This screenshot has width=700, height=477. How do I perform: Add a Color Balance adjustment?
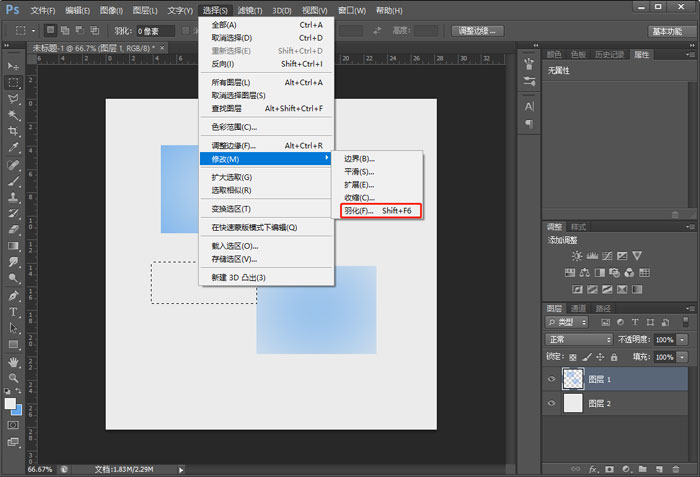pyautogui.click(x=584, y=272)
